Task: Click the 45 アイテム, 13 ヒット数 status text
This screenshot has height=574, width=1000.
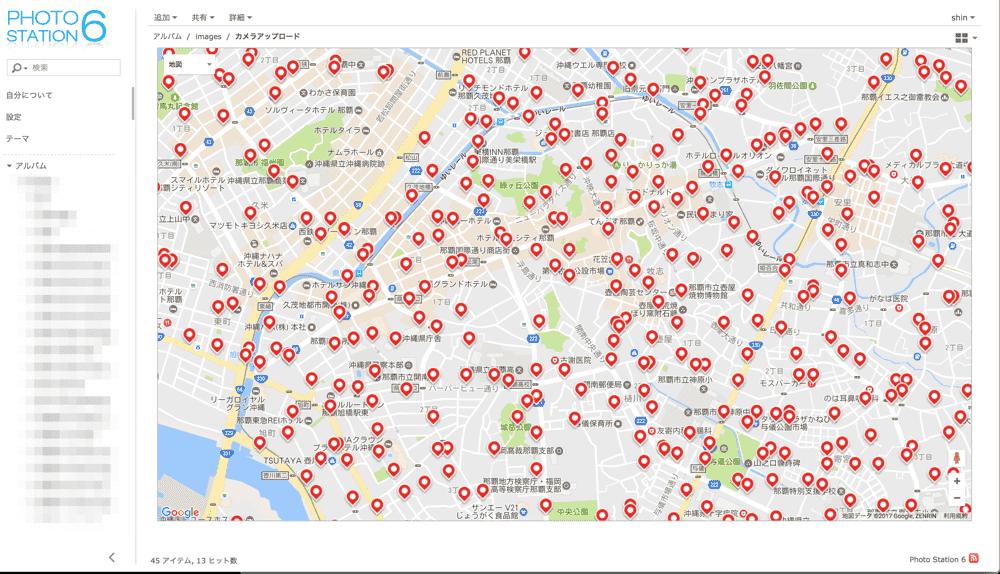Action: click(x=194, y=561)
